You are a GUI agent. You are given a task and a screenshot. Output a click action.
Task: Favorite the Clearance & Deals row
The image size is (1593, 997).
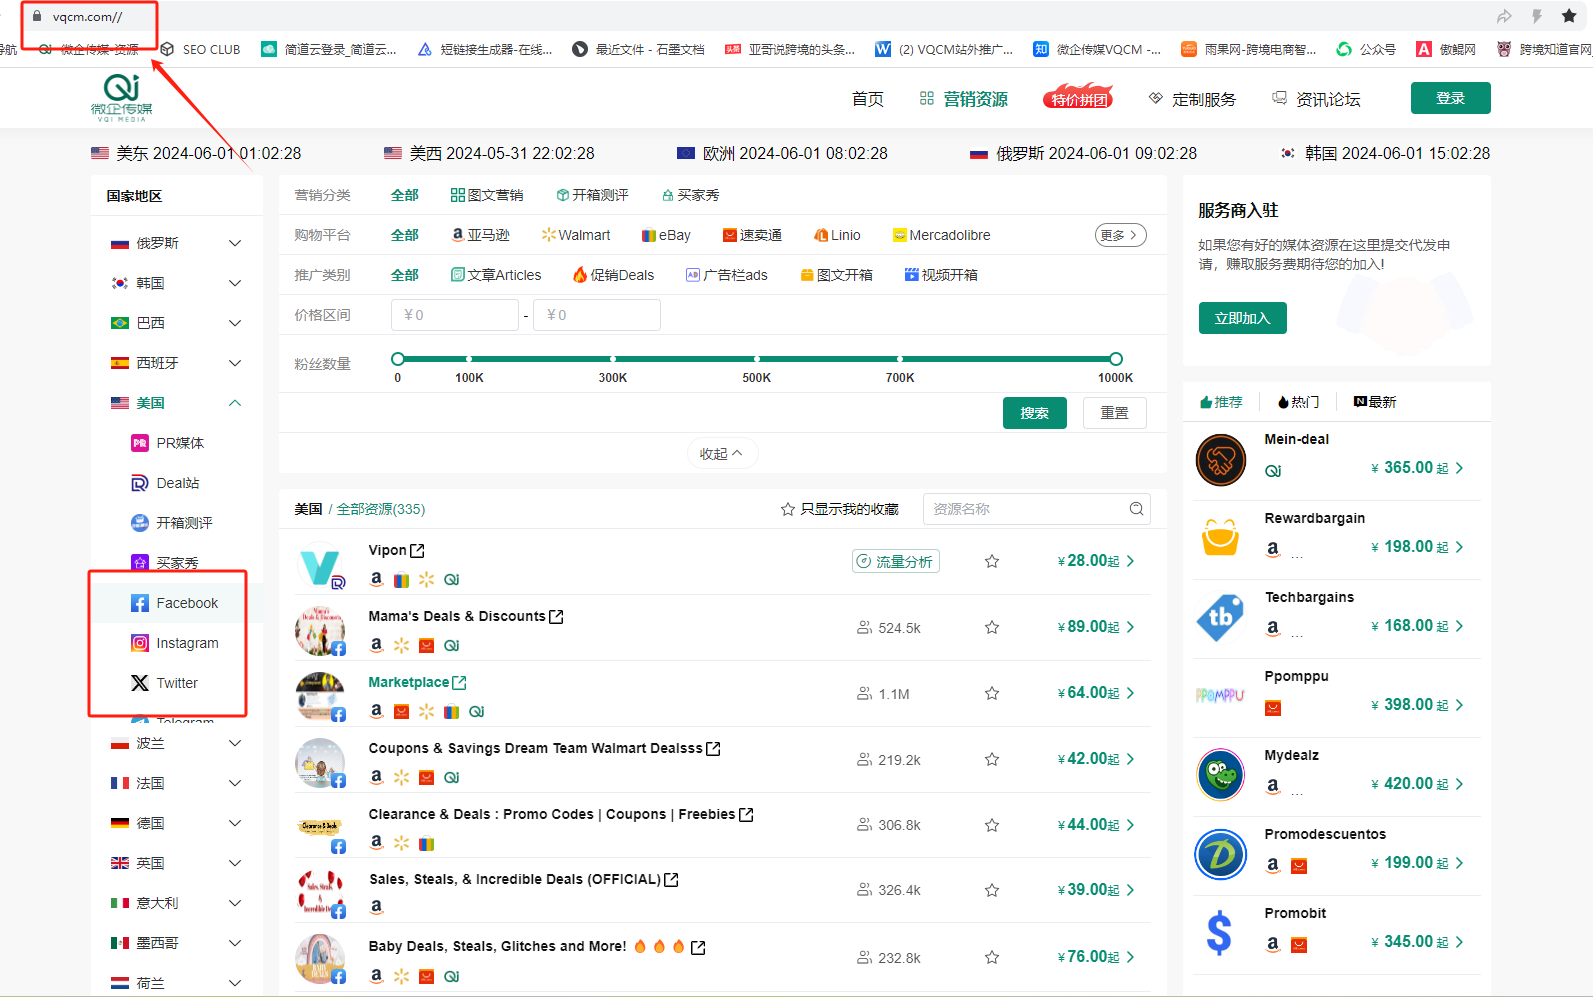click(992, 825)
